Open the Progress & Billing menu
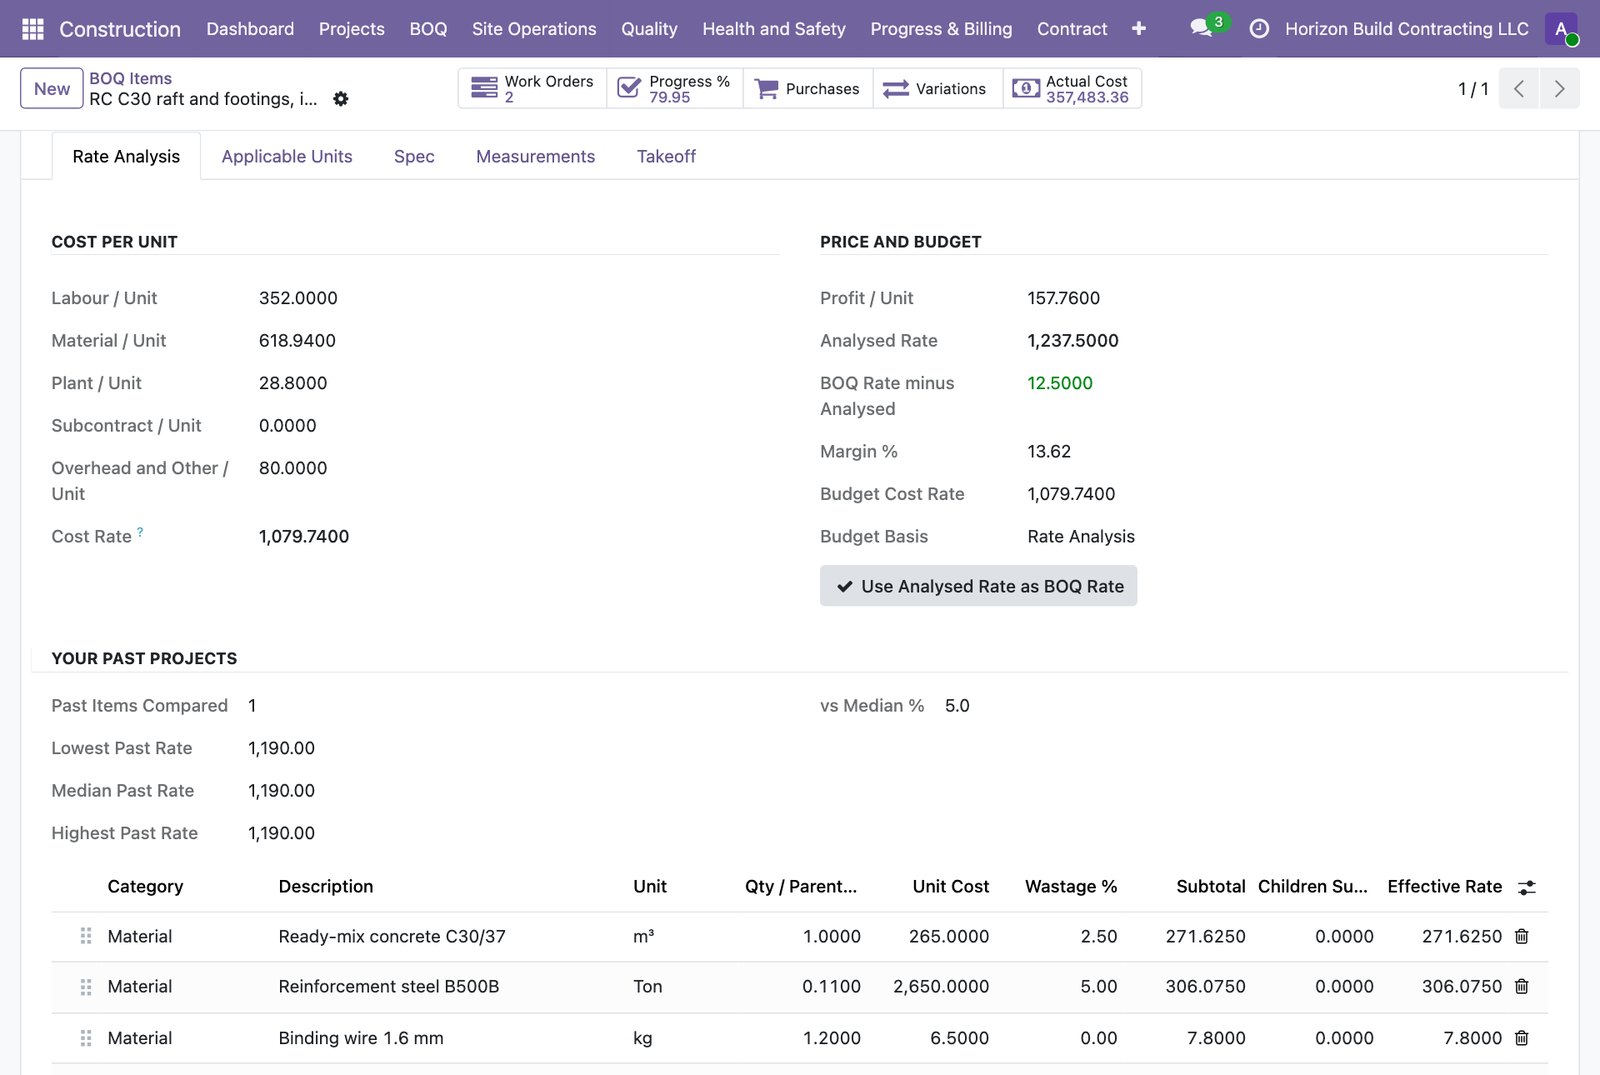Screen dimensions: 1600x1075 tap(941, 29)
